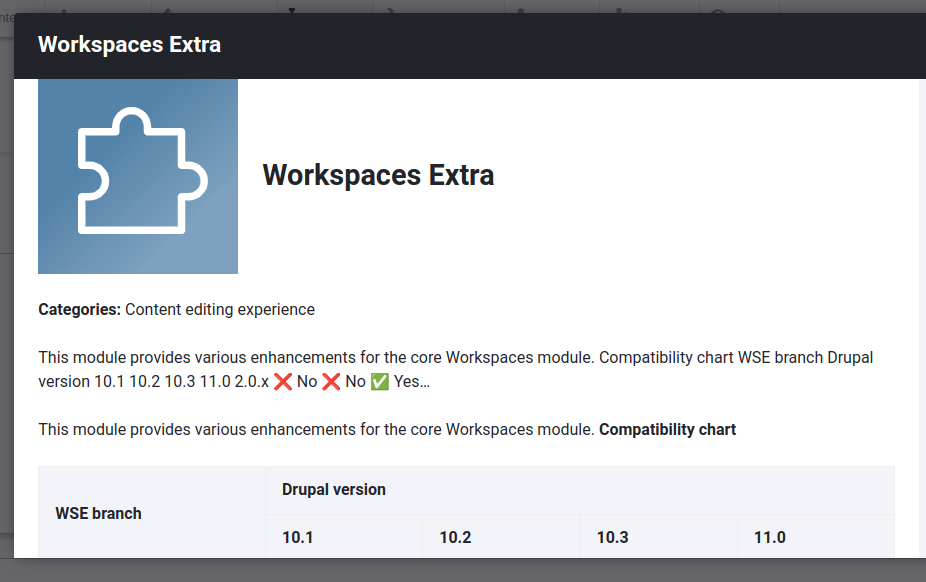Click the 10.2 version column header
This screenshot has width=926, height=582.
point(455,538)
